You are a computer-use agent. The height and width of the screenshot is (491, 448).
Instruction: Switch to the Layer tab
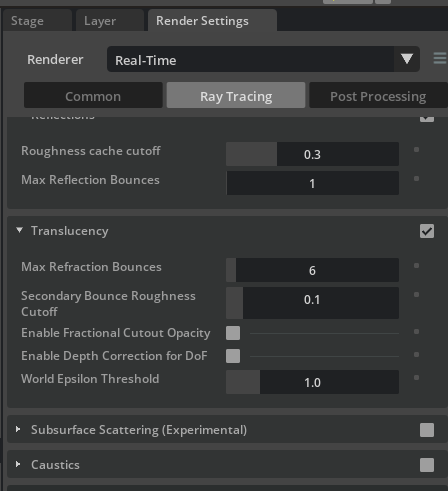coord(100,21)
